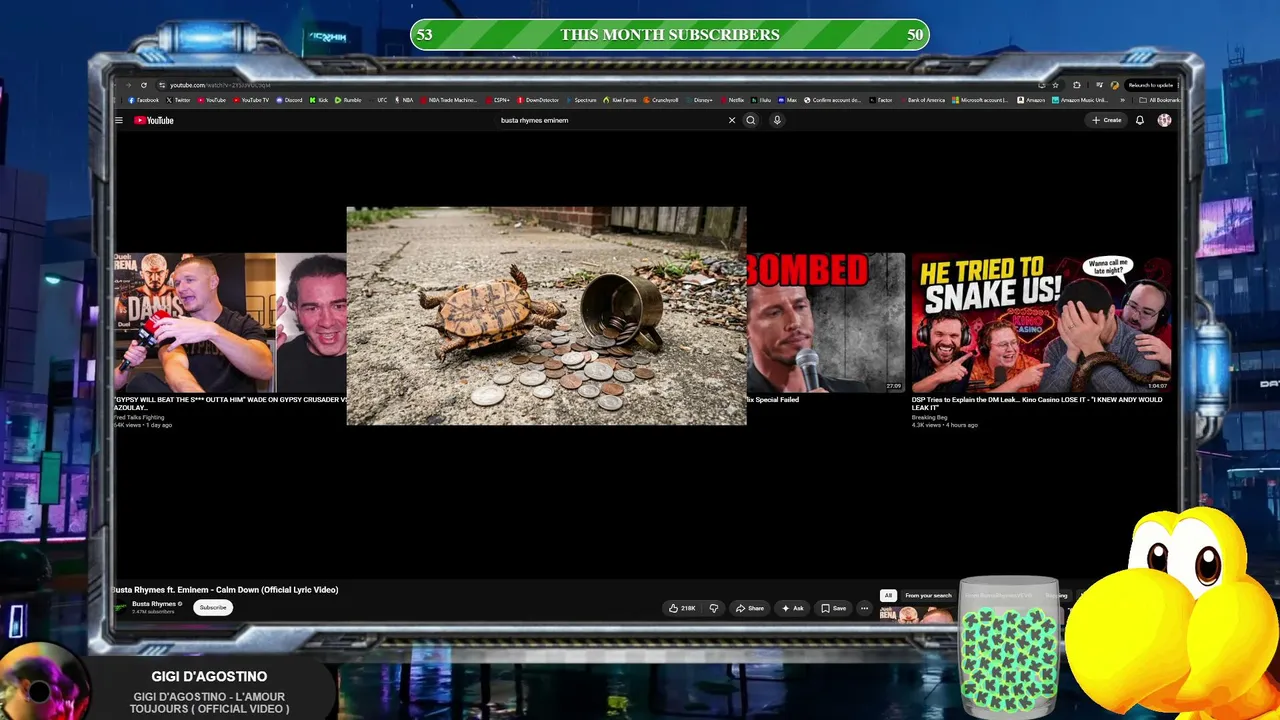Open the Rumble bookmark
This screenshot has width=1280, height=720.
(x=349, y=100)
